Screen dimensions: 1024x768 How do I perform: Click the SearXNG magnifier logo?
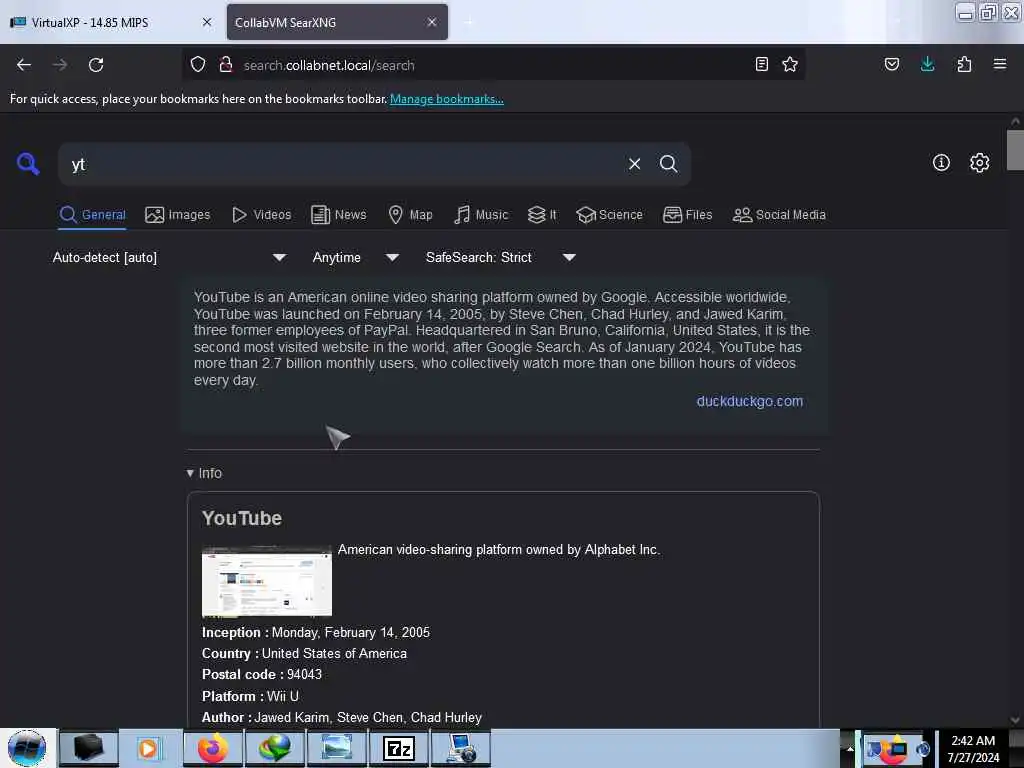click(x=28, y=163)
